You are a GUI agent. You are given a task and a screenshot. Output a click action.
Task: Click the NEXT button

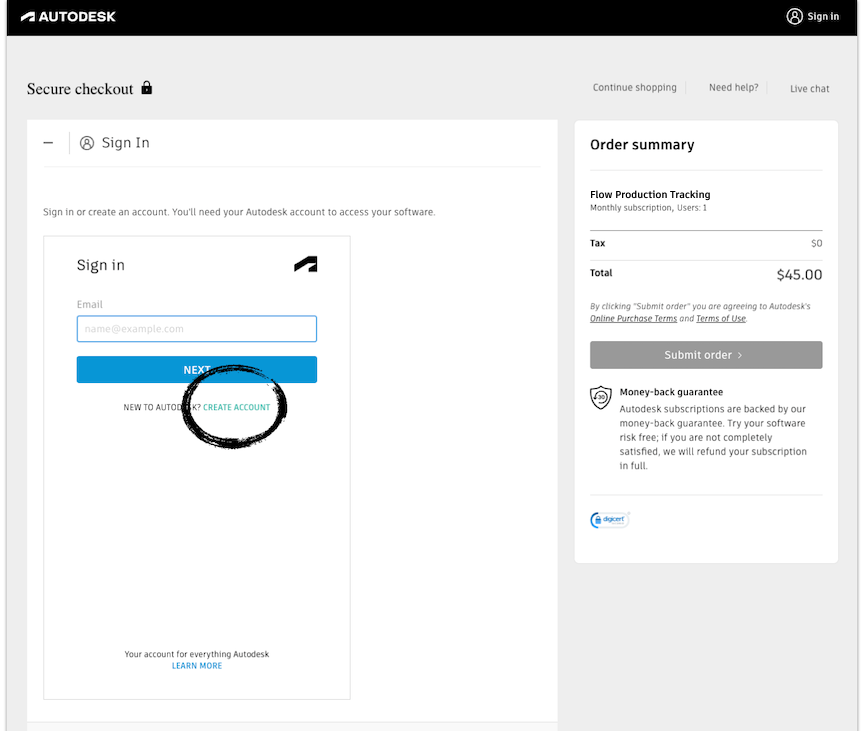197,370
